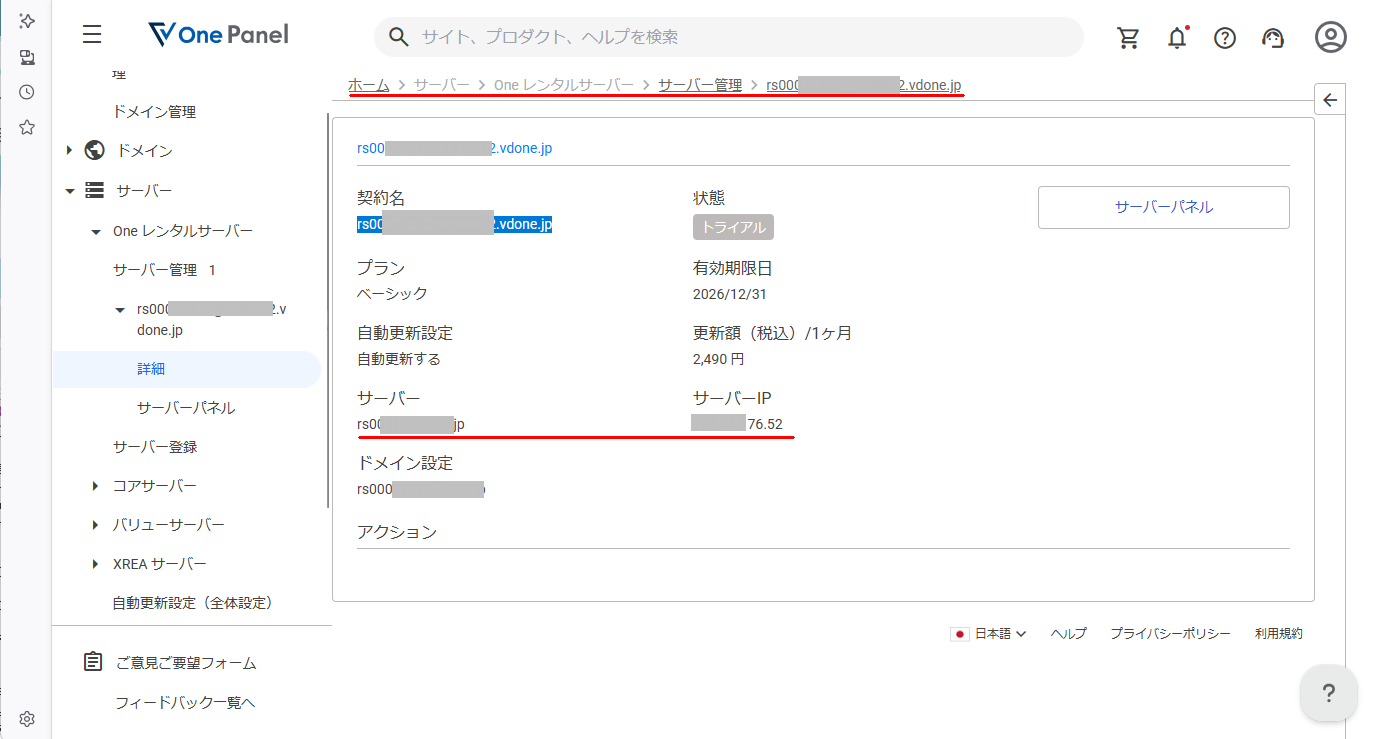This screenshot has width=1373, height=739.
Task: Open the question-mark help icon in top bar
Action: tap(1224, 37)
